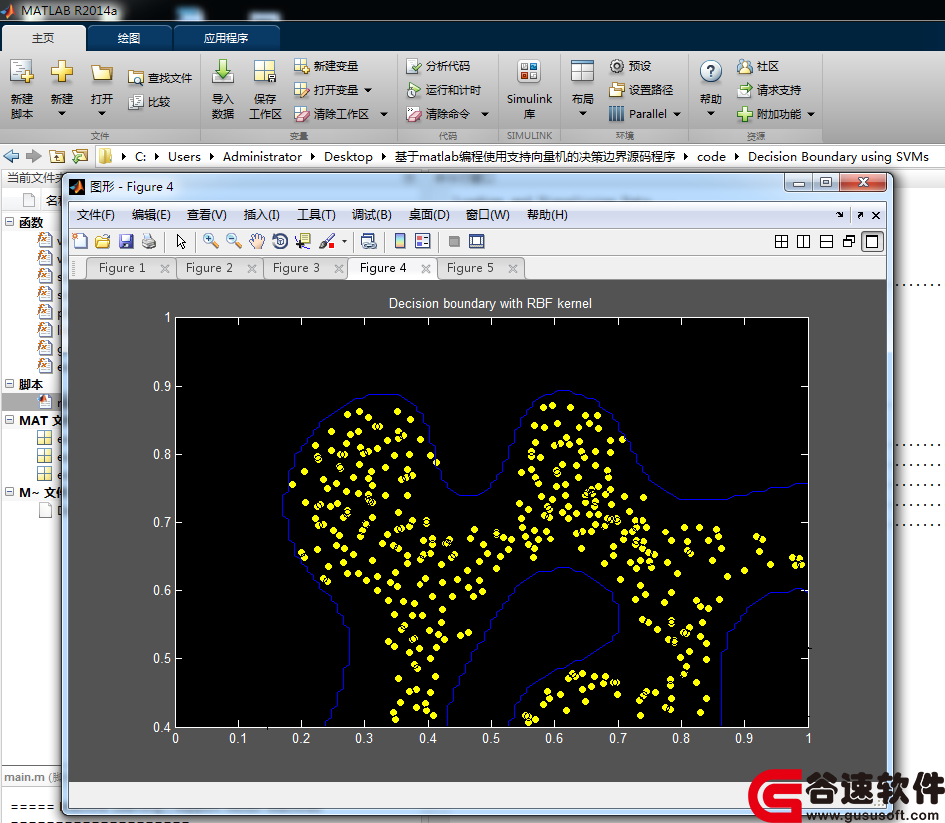This screenshot has width=945, height=823.
Task: Insert a legend via toolbar icon
Action: point(423,242)
